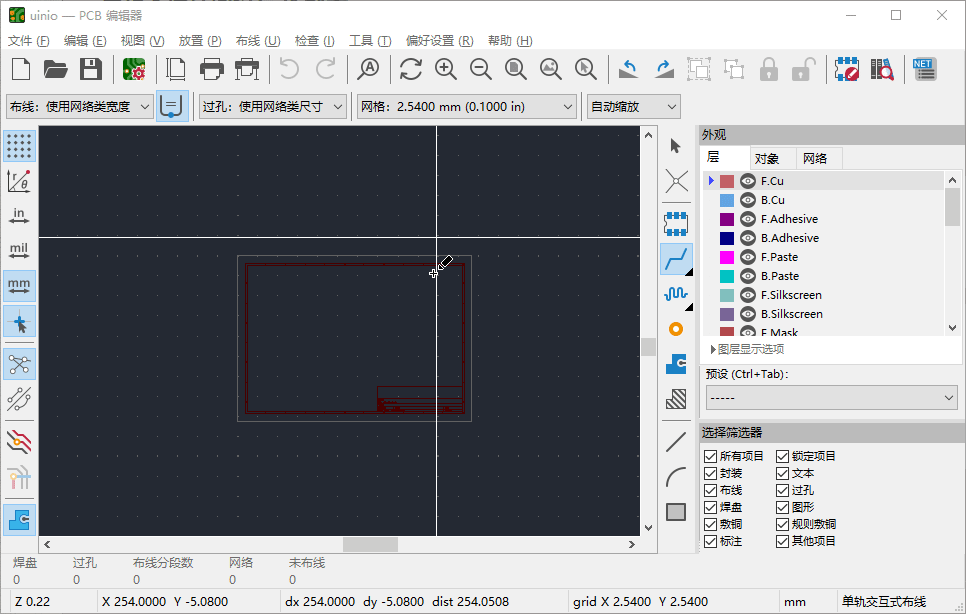
Task: Switch to the 对象 tab
Action: pos(767,158)
